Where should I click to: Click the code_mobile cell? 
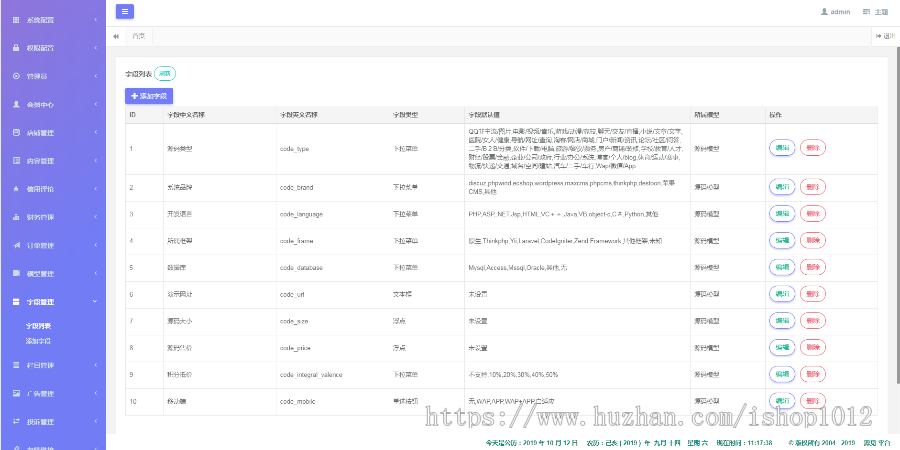coord(332,401)
